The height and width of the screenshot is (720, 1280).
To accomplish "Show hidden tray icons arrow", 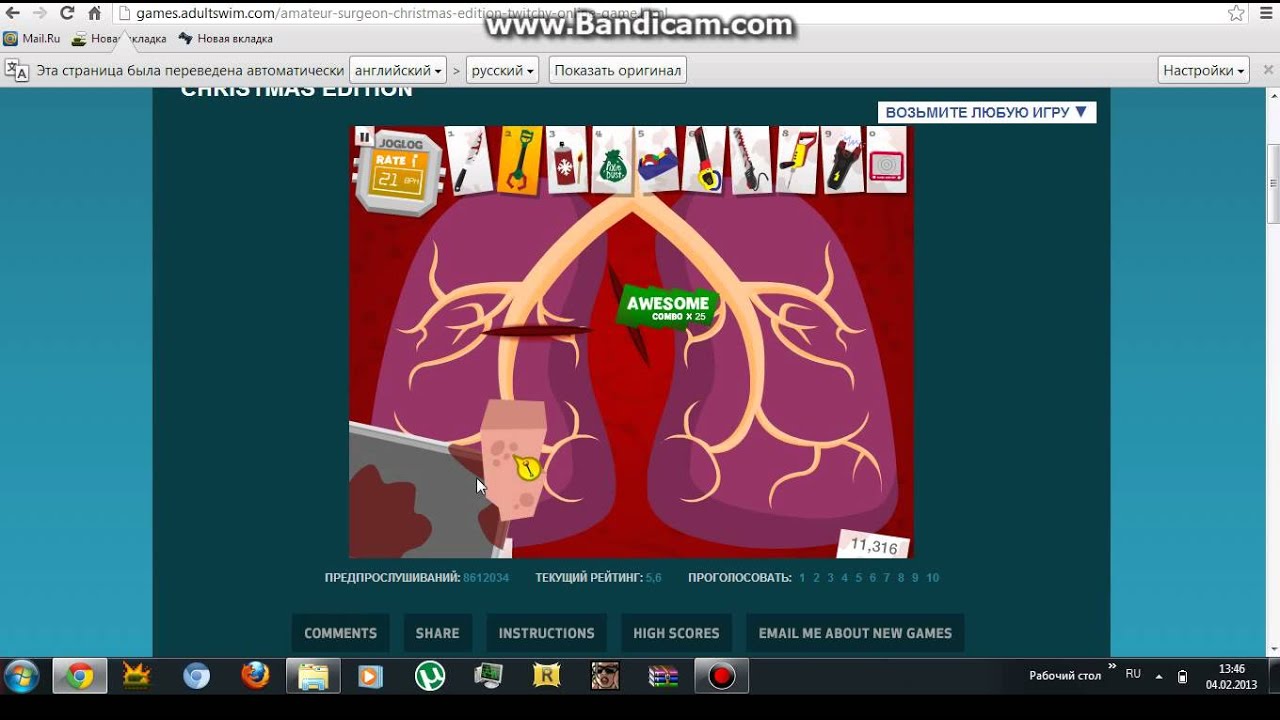I will [x=1159, y=677].
